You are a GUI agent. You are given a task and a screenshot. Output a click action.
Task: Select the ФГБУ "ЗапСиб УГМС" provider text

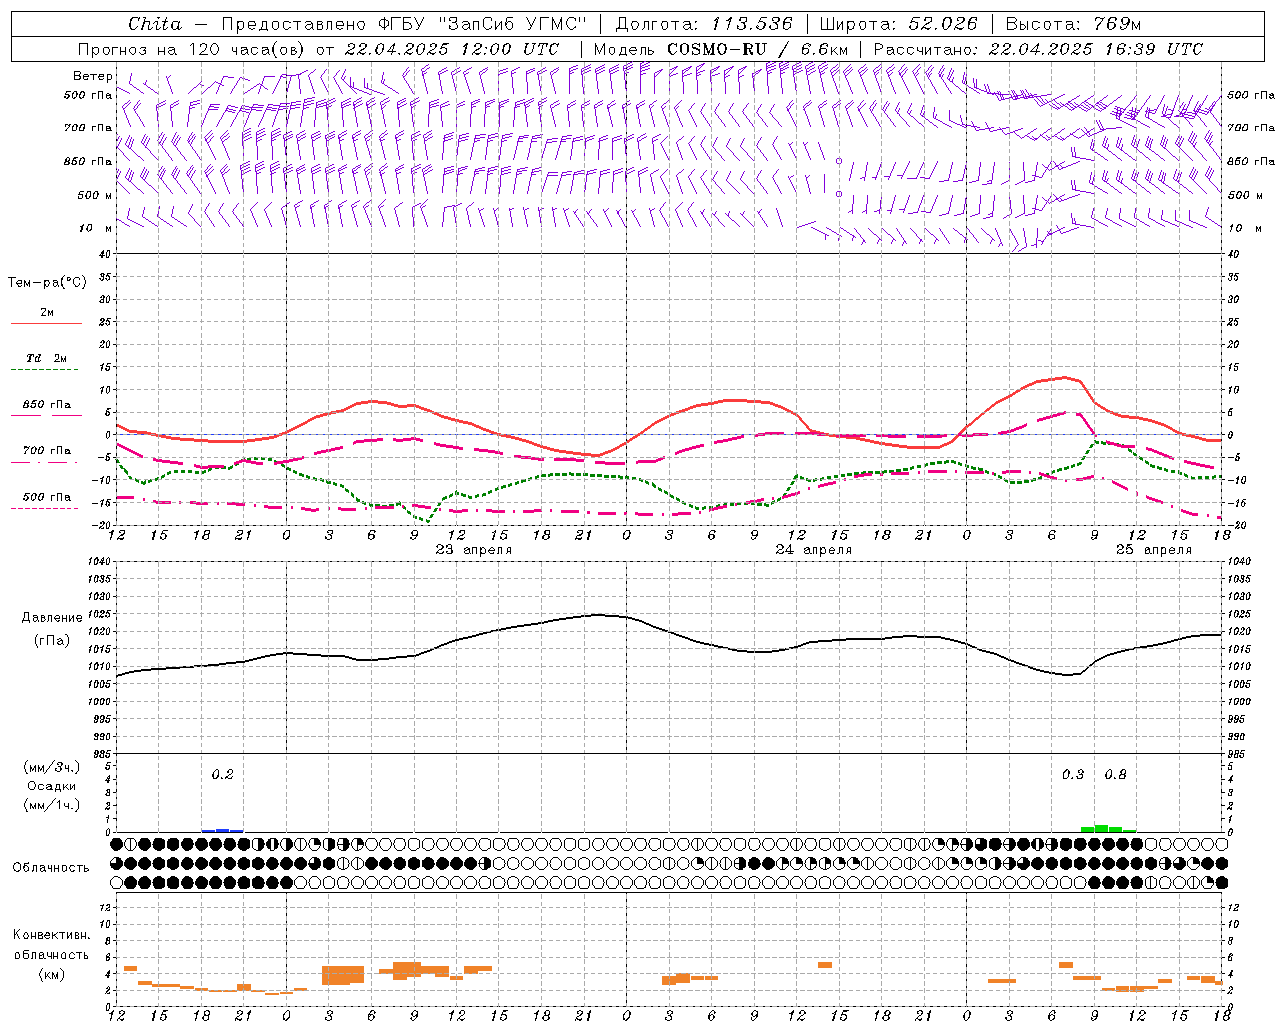pos(483,24)
